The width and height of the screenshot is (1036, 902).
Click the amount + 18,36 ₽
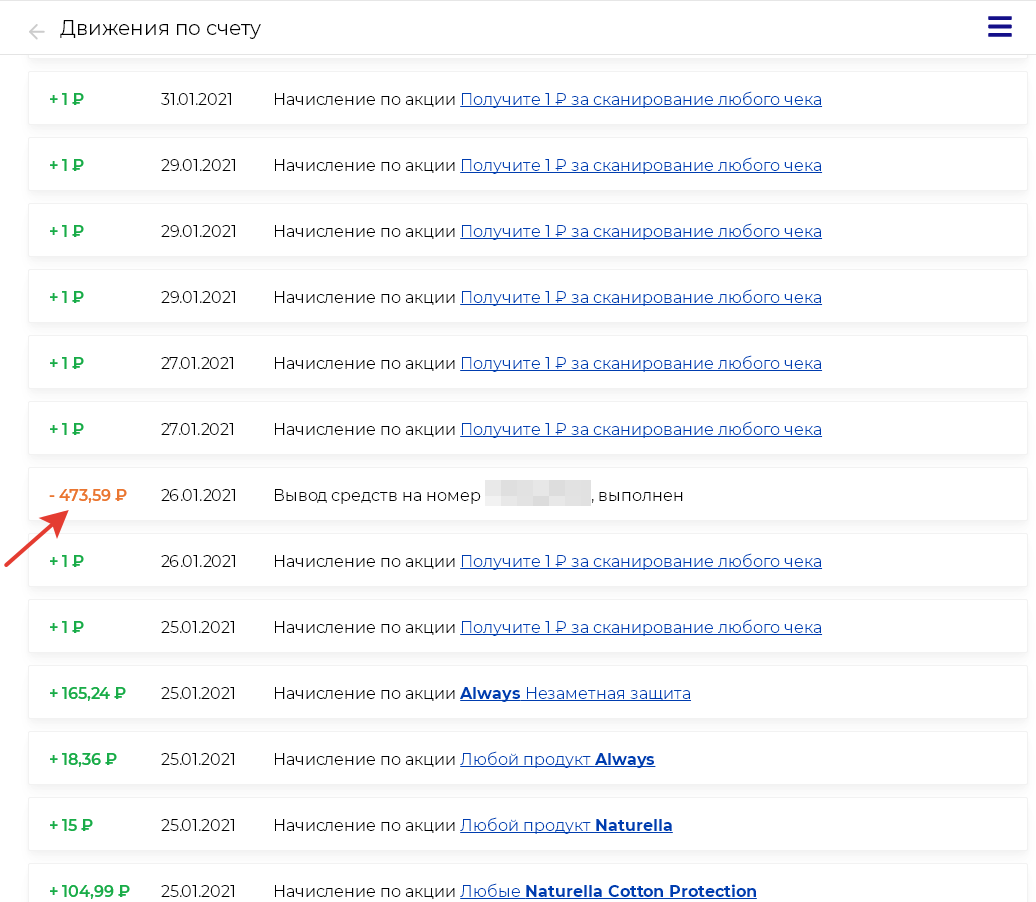click(83, 759)
